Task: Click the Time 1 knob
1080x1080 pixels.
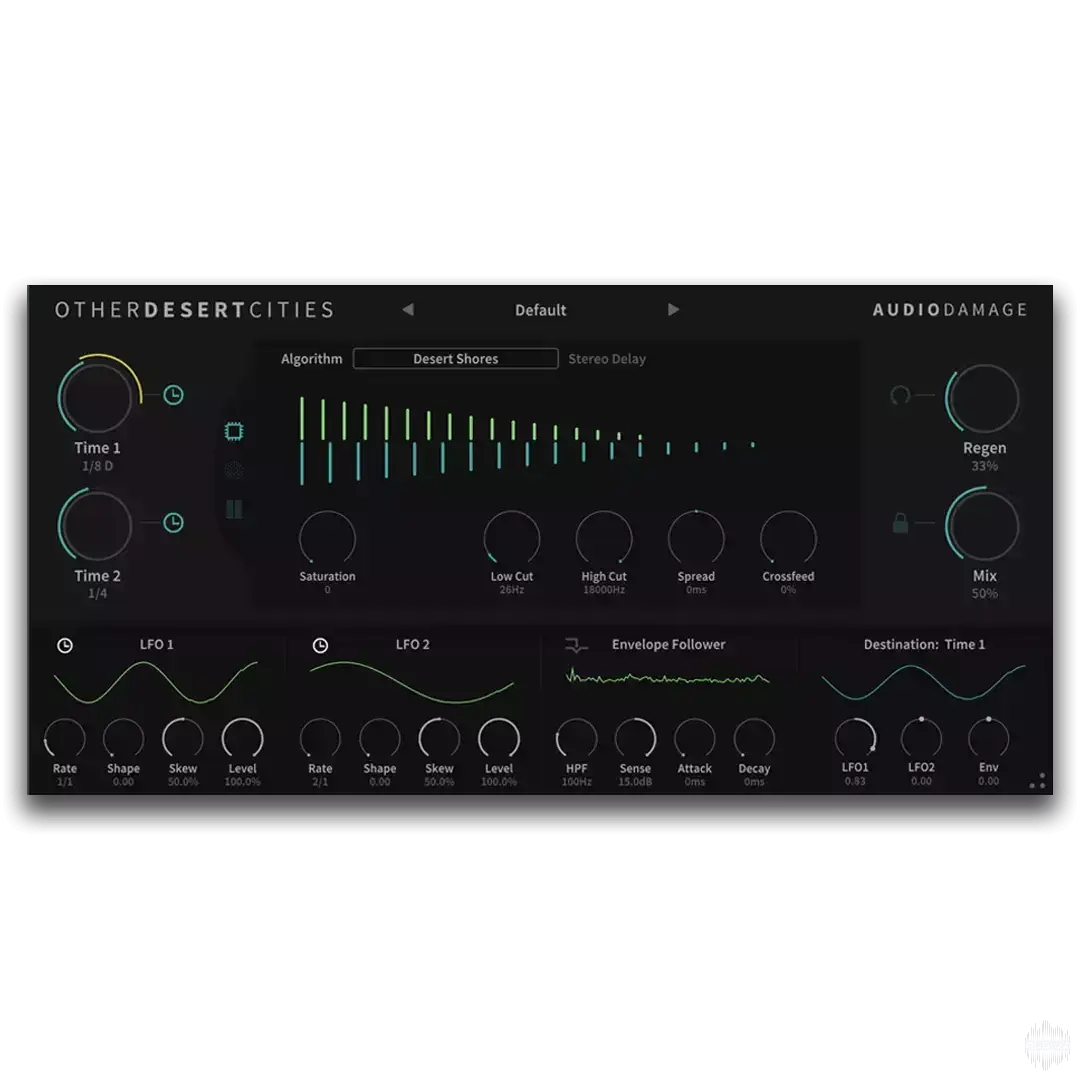Action: 96,397
